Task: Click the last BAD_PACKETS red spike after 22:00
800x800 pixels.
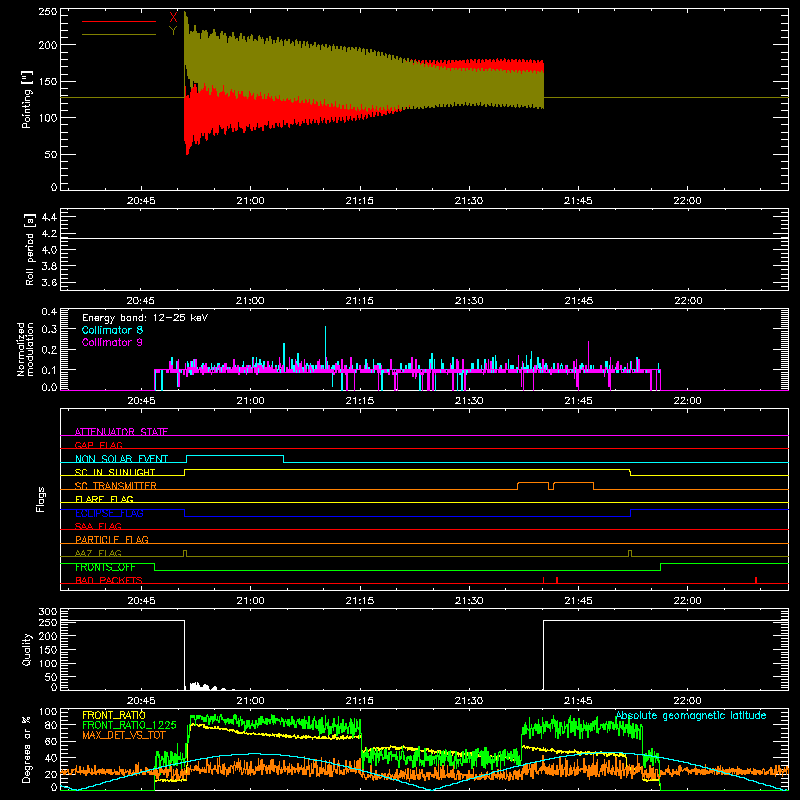Action: [x=756, y=580]
